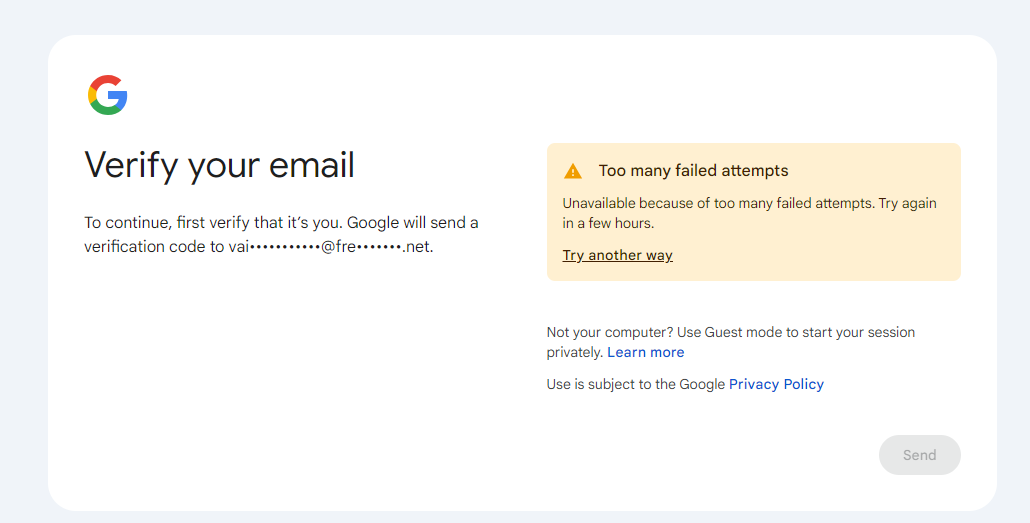The image size is (1030, 523).
Task: Open the Try another way link
Action: pyautogui.click(x=617, y=255)
